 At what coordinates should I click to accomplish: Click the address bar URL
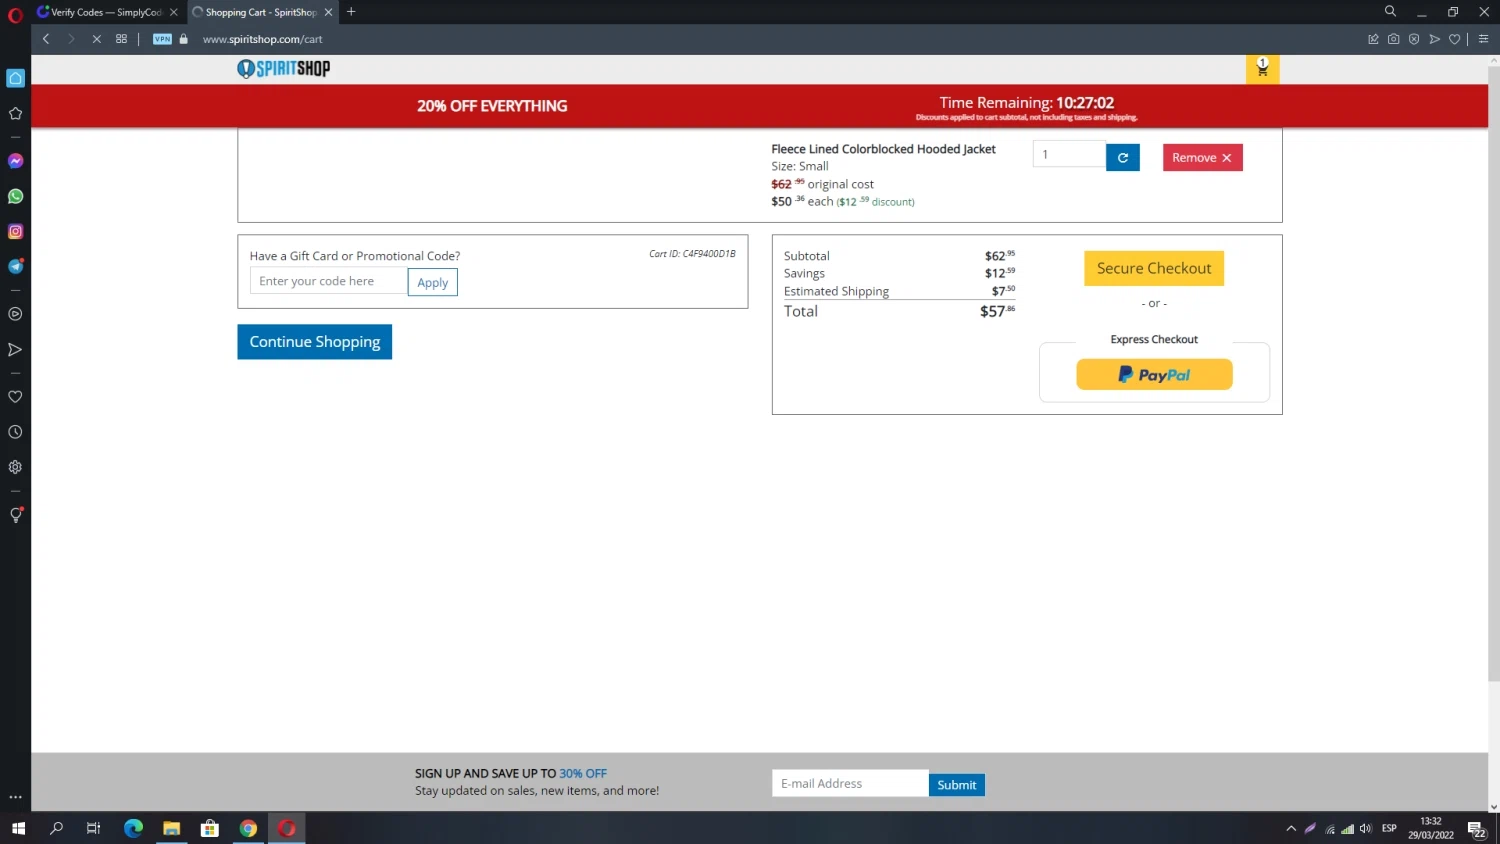click(x=262, y=39)
